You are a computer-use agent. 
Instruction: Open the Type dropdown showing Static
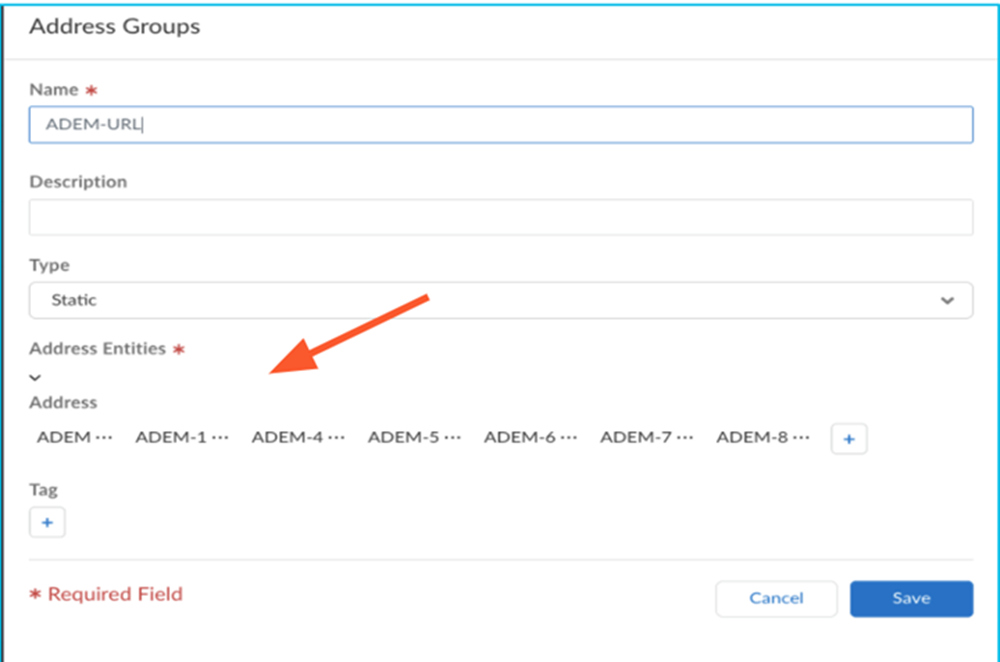point(500,300)
